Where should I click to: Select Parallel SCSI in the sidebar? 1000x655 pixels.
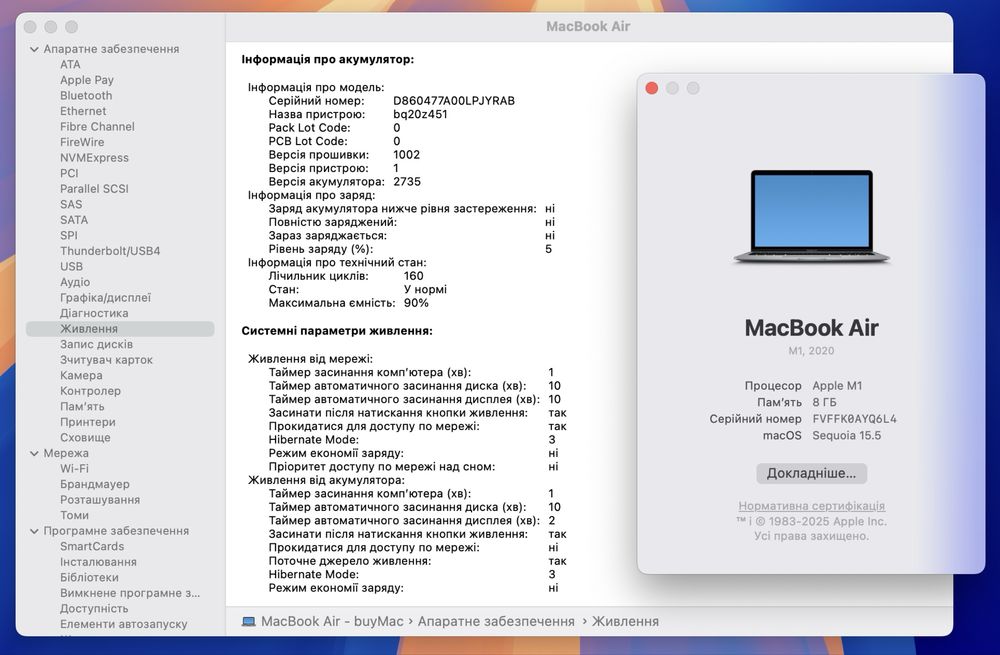point(94,189)
